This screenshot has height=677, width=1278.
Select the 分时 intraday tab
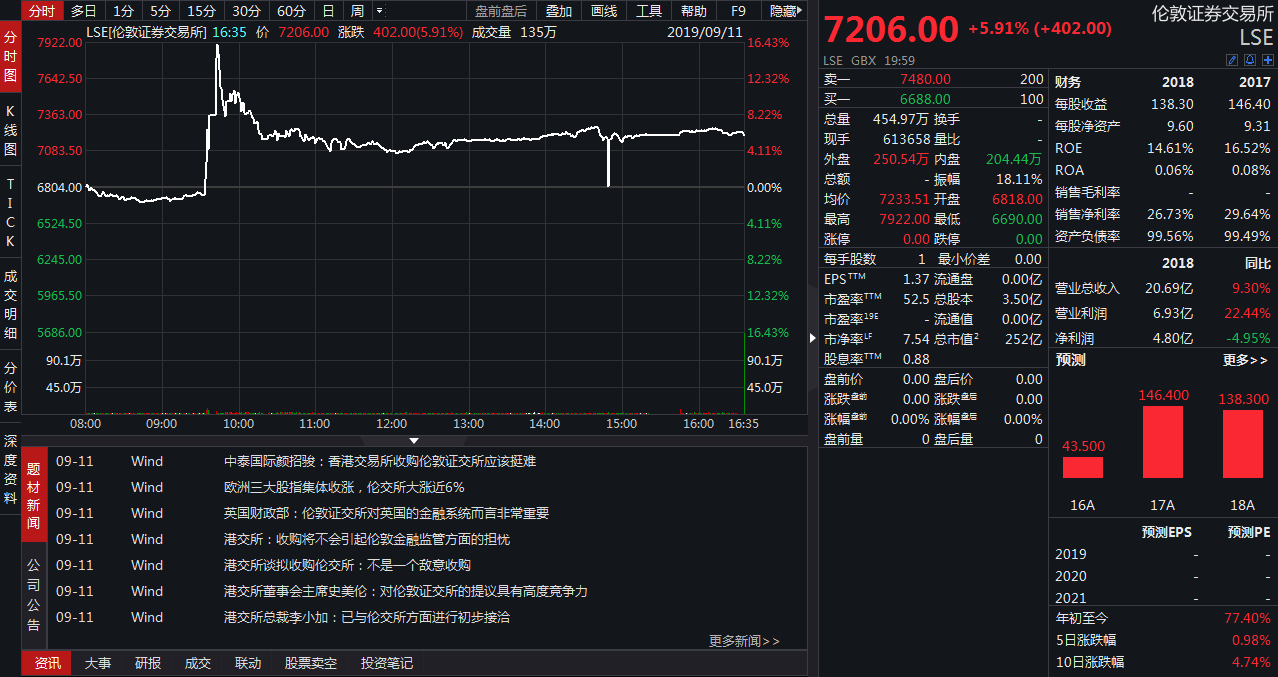coord(41,11)
